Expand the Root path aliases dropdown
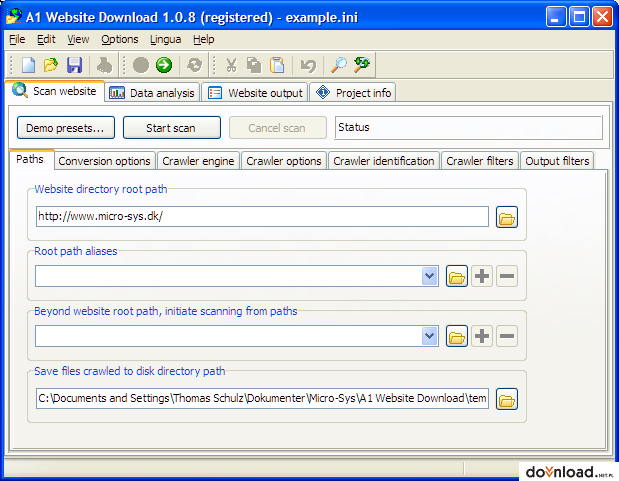Screen dimensions: 619x481 pos(430,276)
